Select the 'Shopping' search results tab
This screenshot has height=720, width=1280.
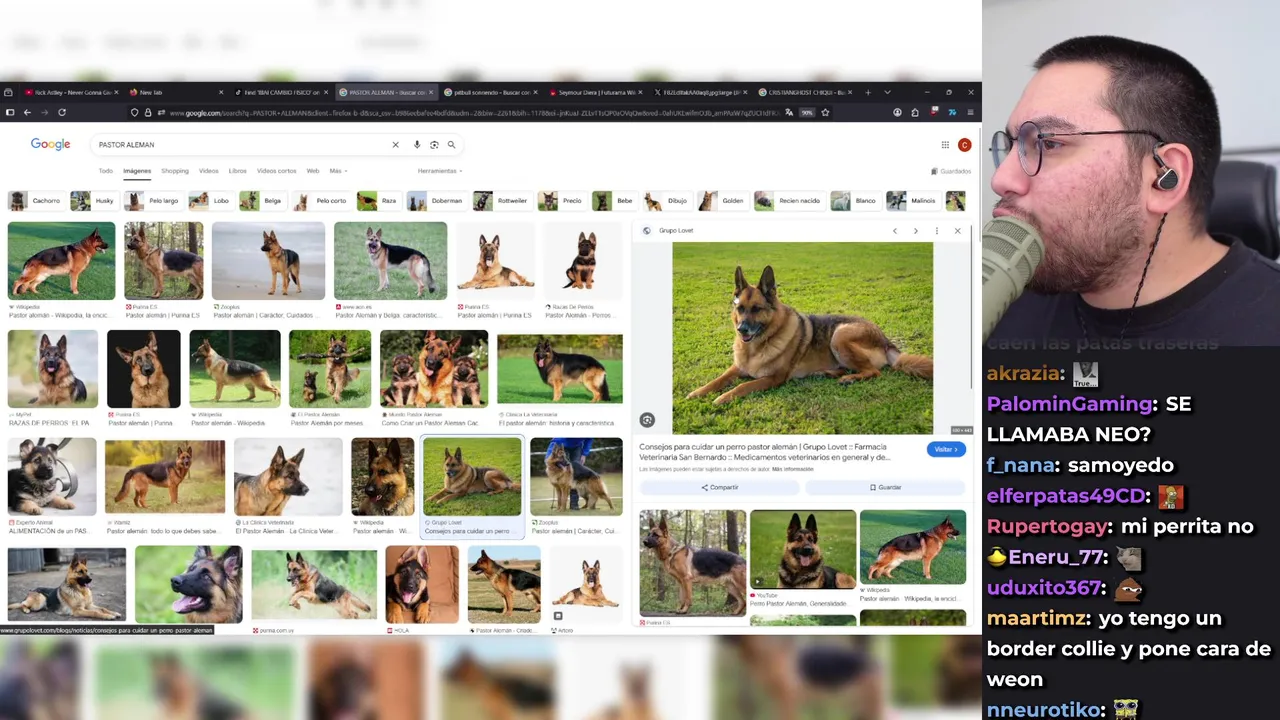tap(175, 171)
